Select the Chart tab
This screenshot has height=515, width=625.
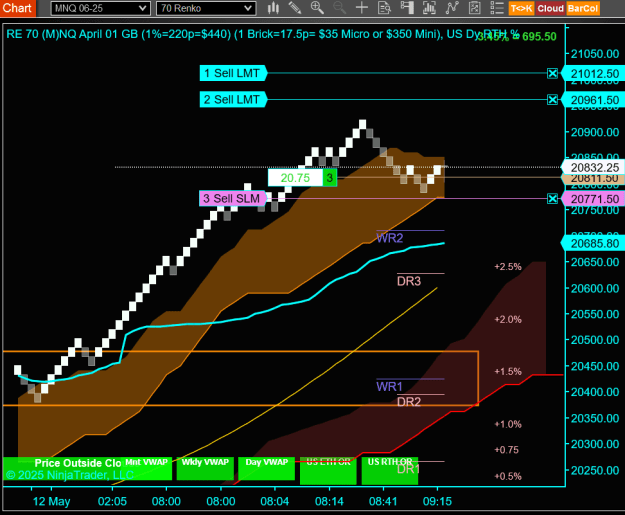(x=18, y=8)
